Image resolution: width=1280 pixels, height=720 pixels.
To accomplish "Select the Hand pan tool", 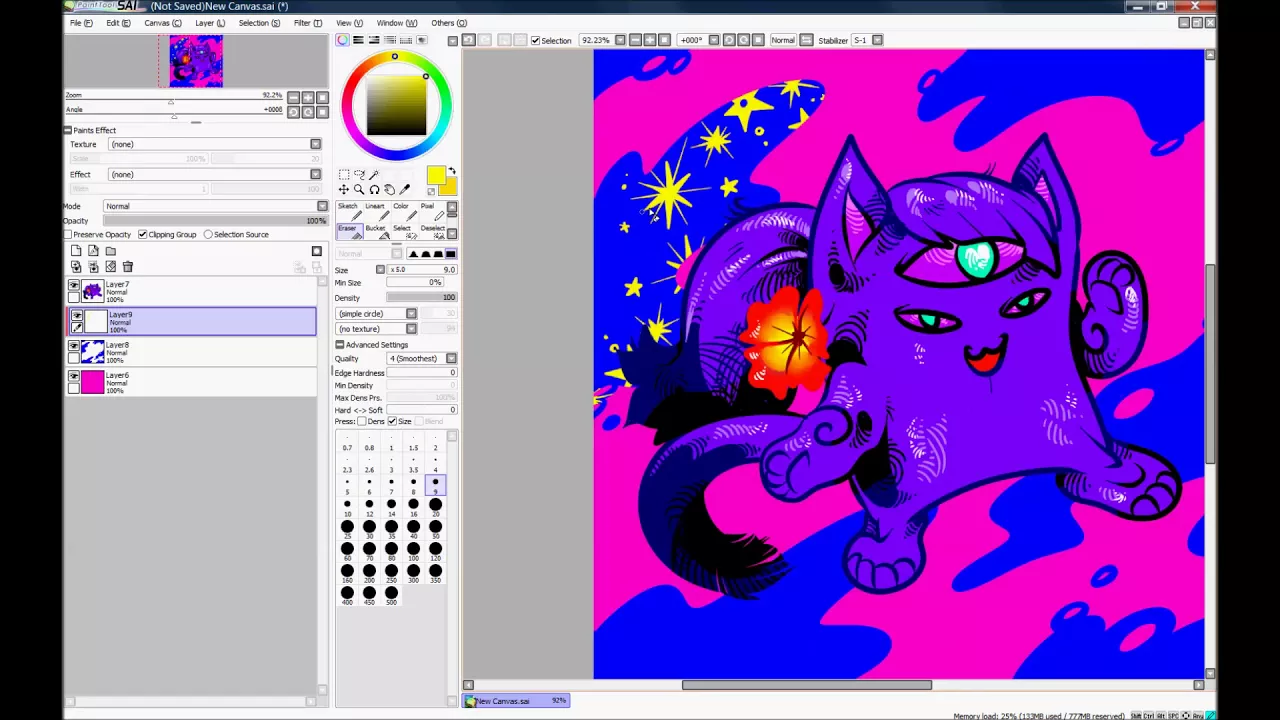I will click(389, 189).
